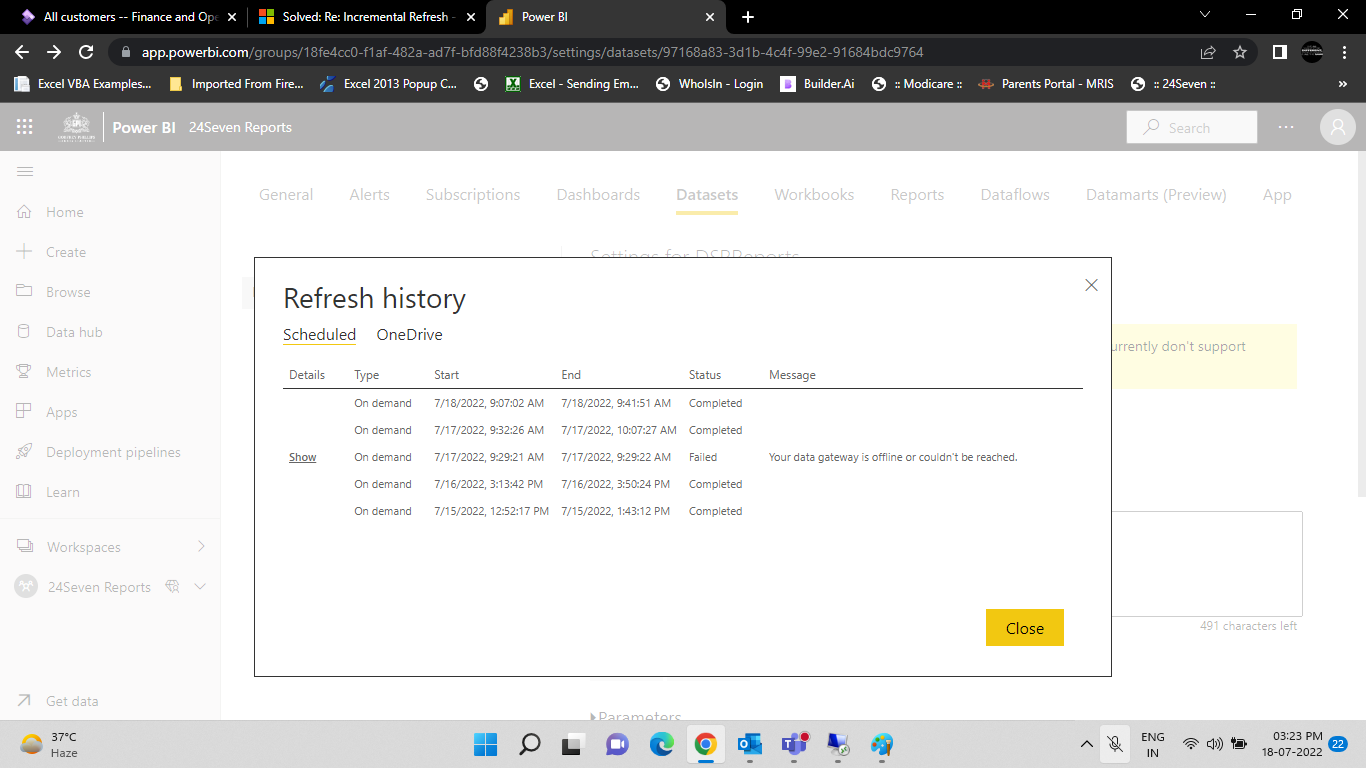Click Get data at sidebar bottom

click(x=72, y=701)
